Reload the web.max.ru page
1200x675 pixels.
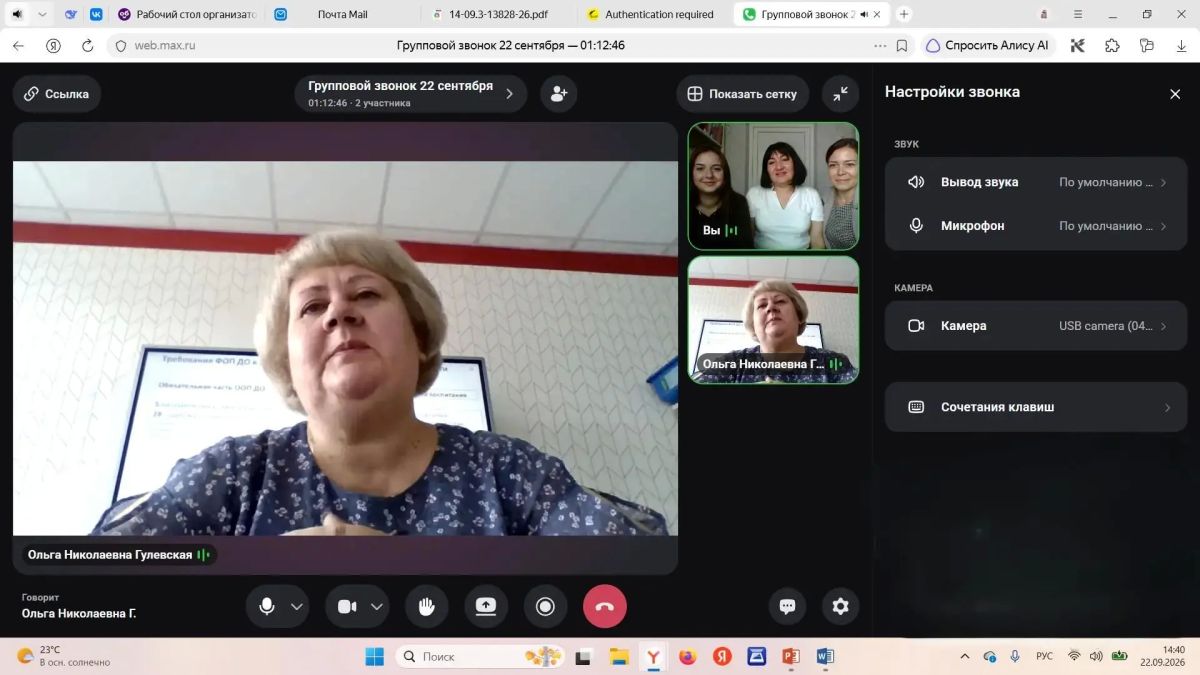point(88,45)
